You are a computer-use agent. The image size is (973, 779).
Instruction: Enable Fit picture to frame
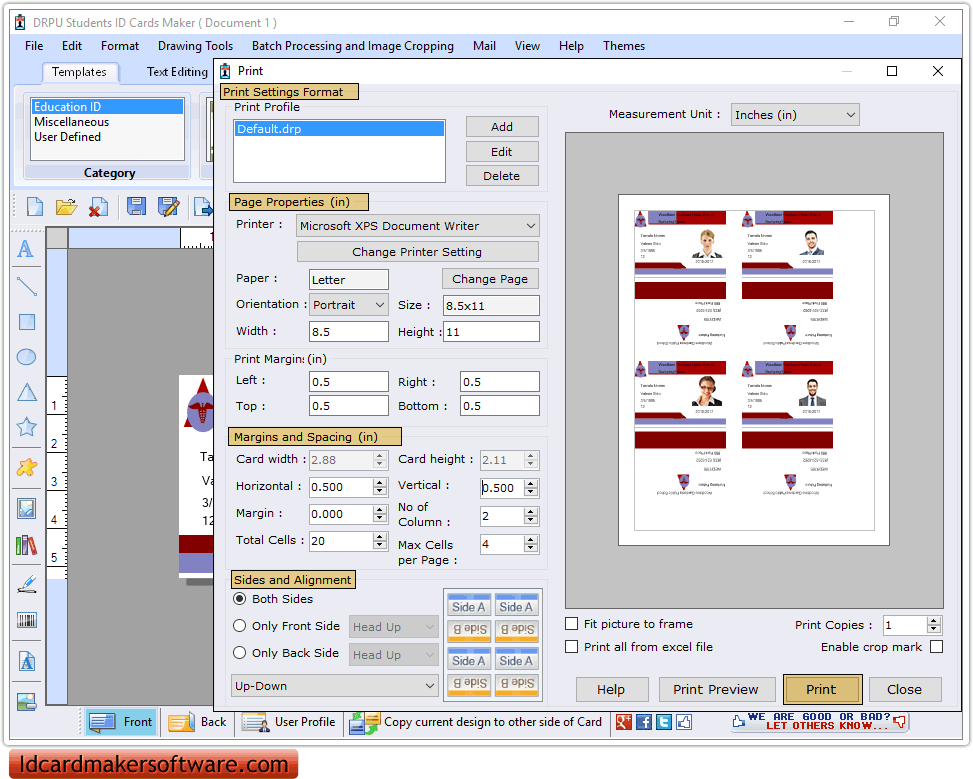572,623
